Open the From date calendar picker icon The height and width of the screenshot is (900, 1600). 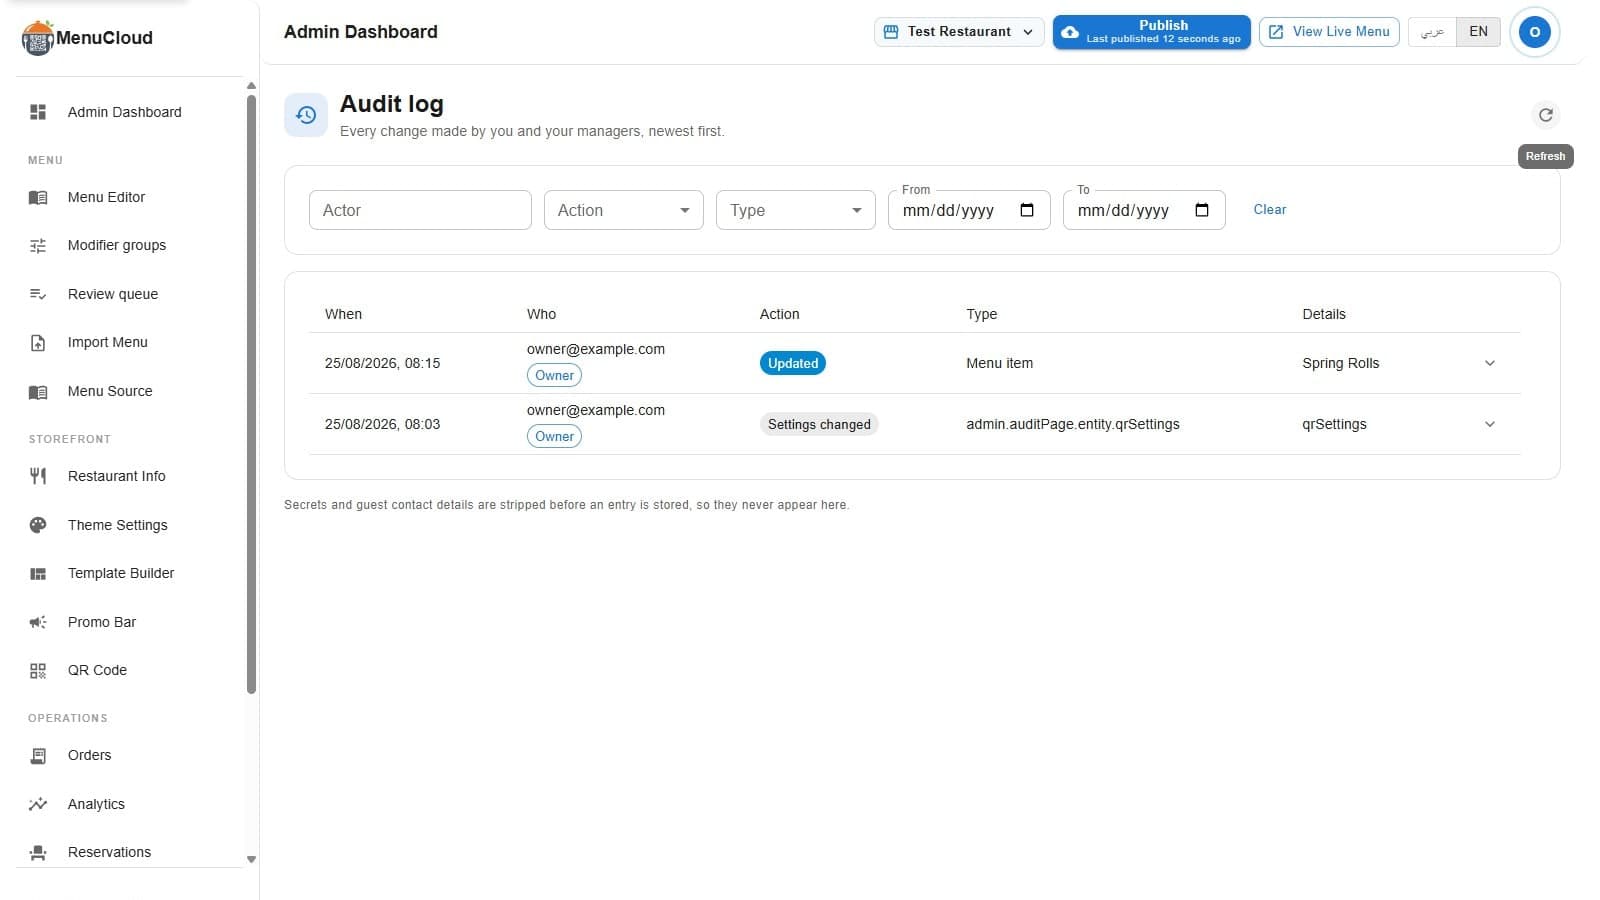pos(1027,210)
